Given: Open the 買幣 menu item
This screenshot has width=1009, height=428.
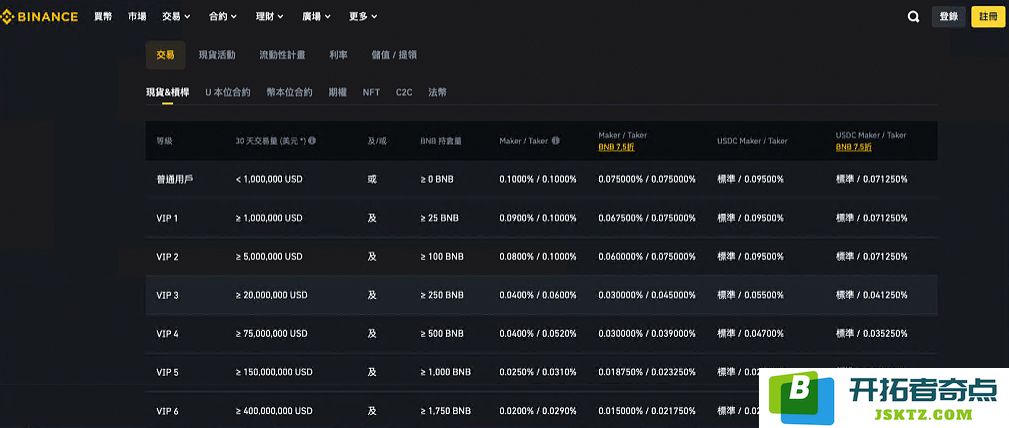Looking at the screenshot, I should [x=103, y=17].
